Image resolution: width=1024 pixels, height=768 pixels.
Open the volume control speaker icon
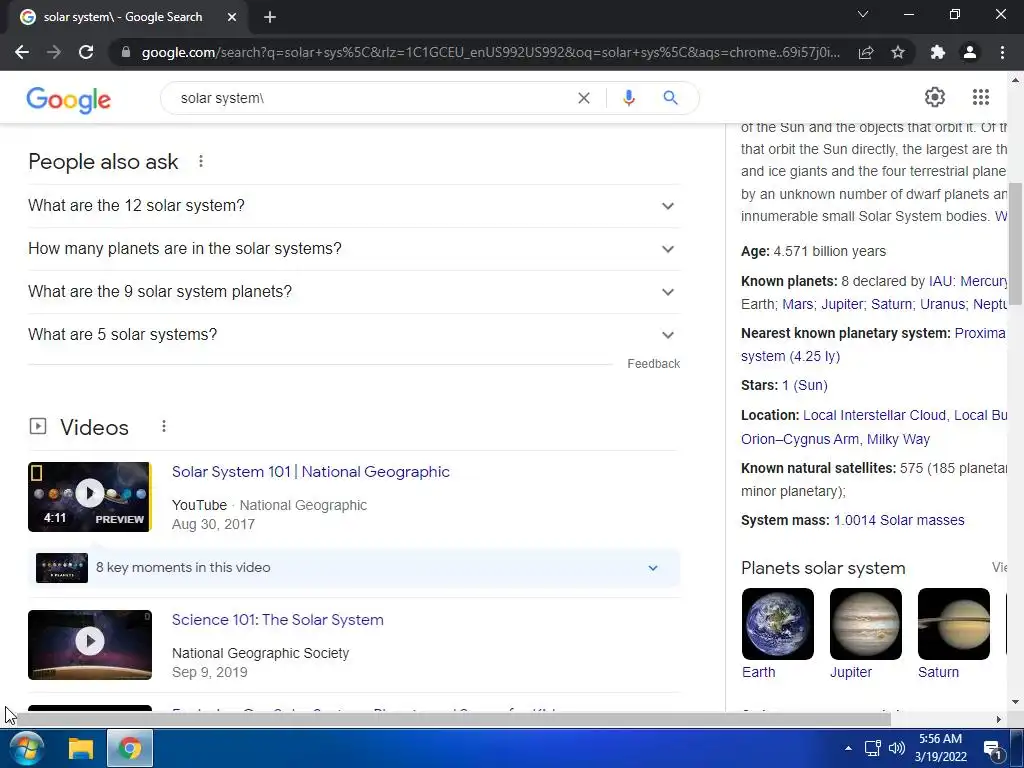click(897, 748)
